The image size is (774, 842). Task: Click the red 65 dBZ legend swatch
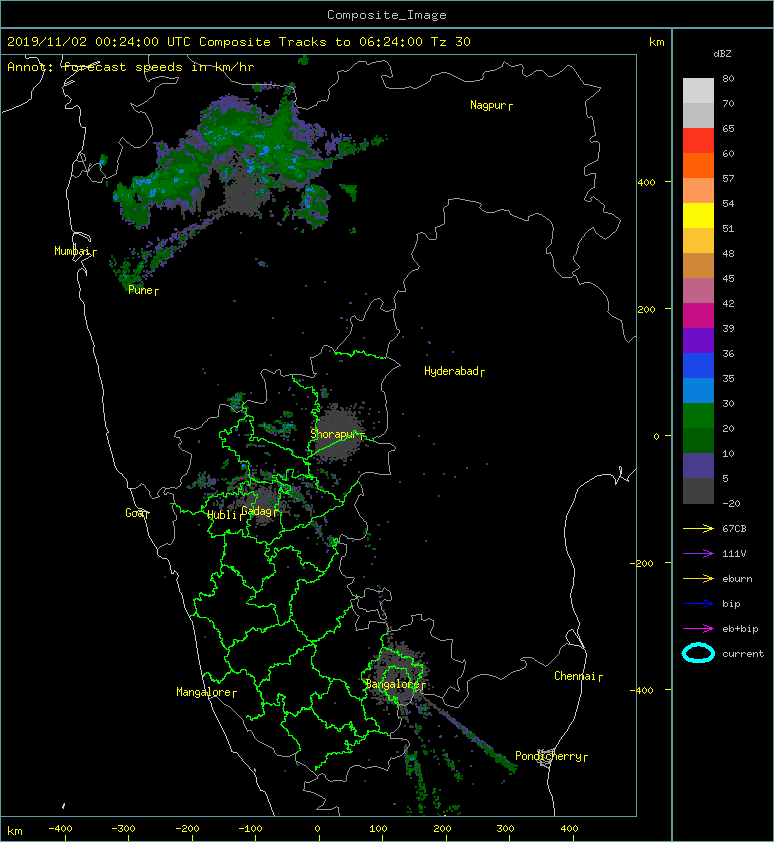click(698, 140)
